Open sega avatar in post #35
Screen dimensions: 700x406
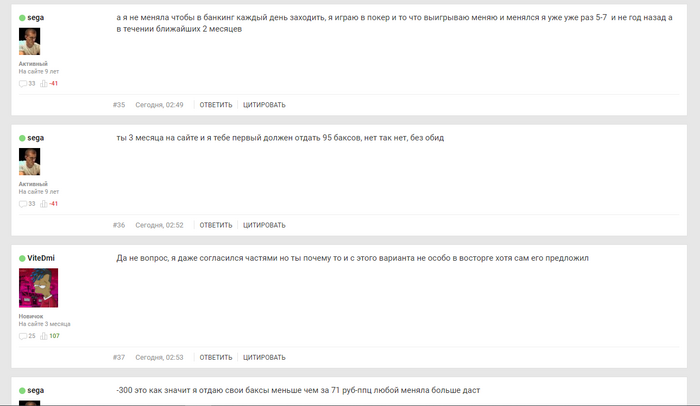(x=29, y=41)
